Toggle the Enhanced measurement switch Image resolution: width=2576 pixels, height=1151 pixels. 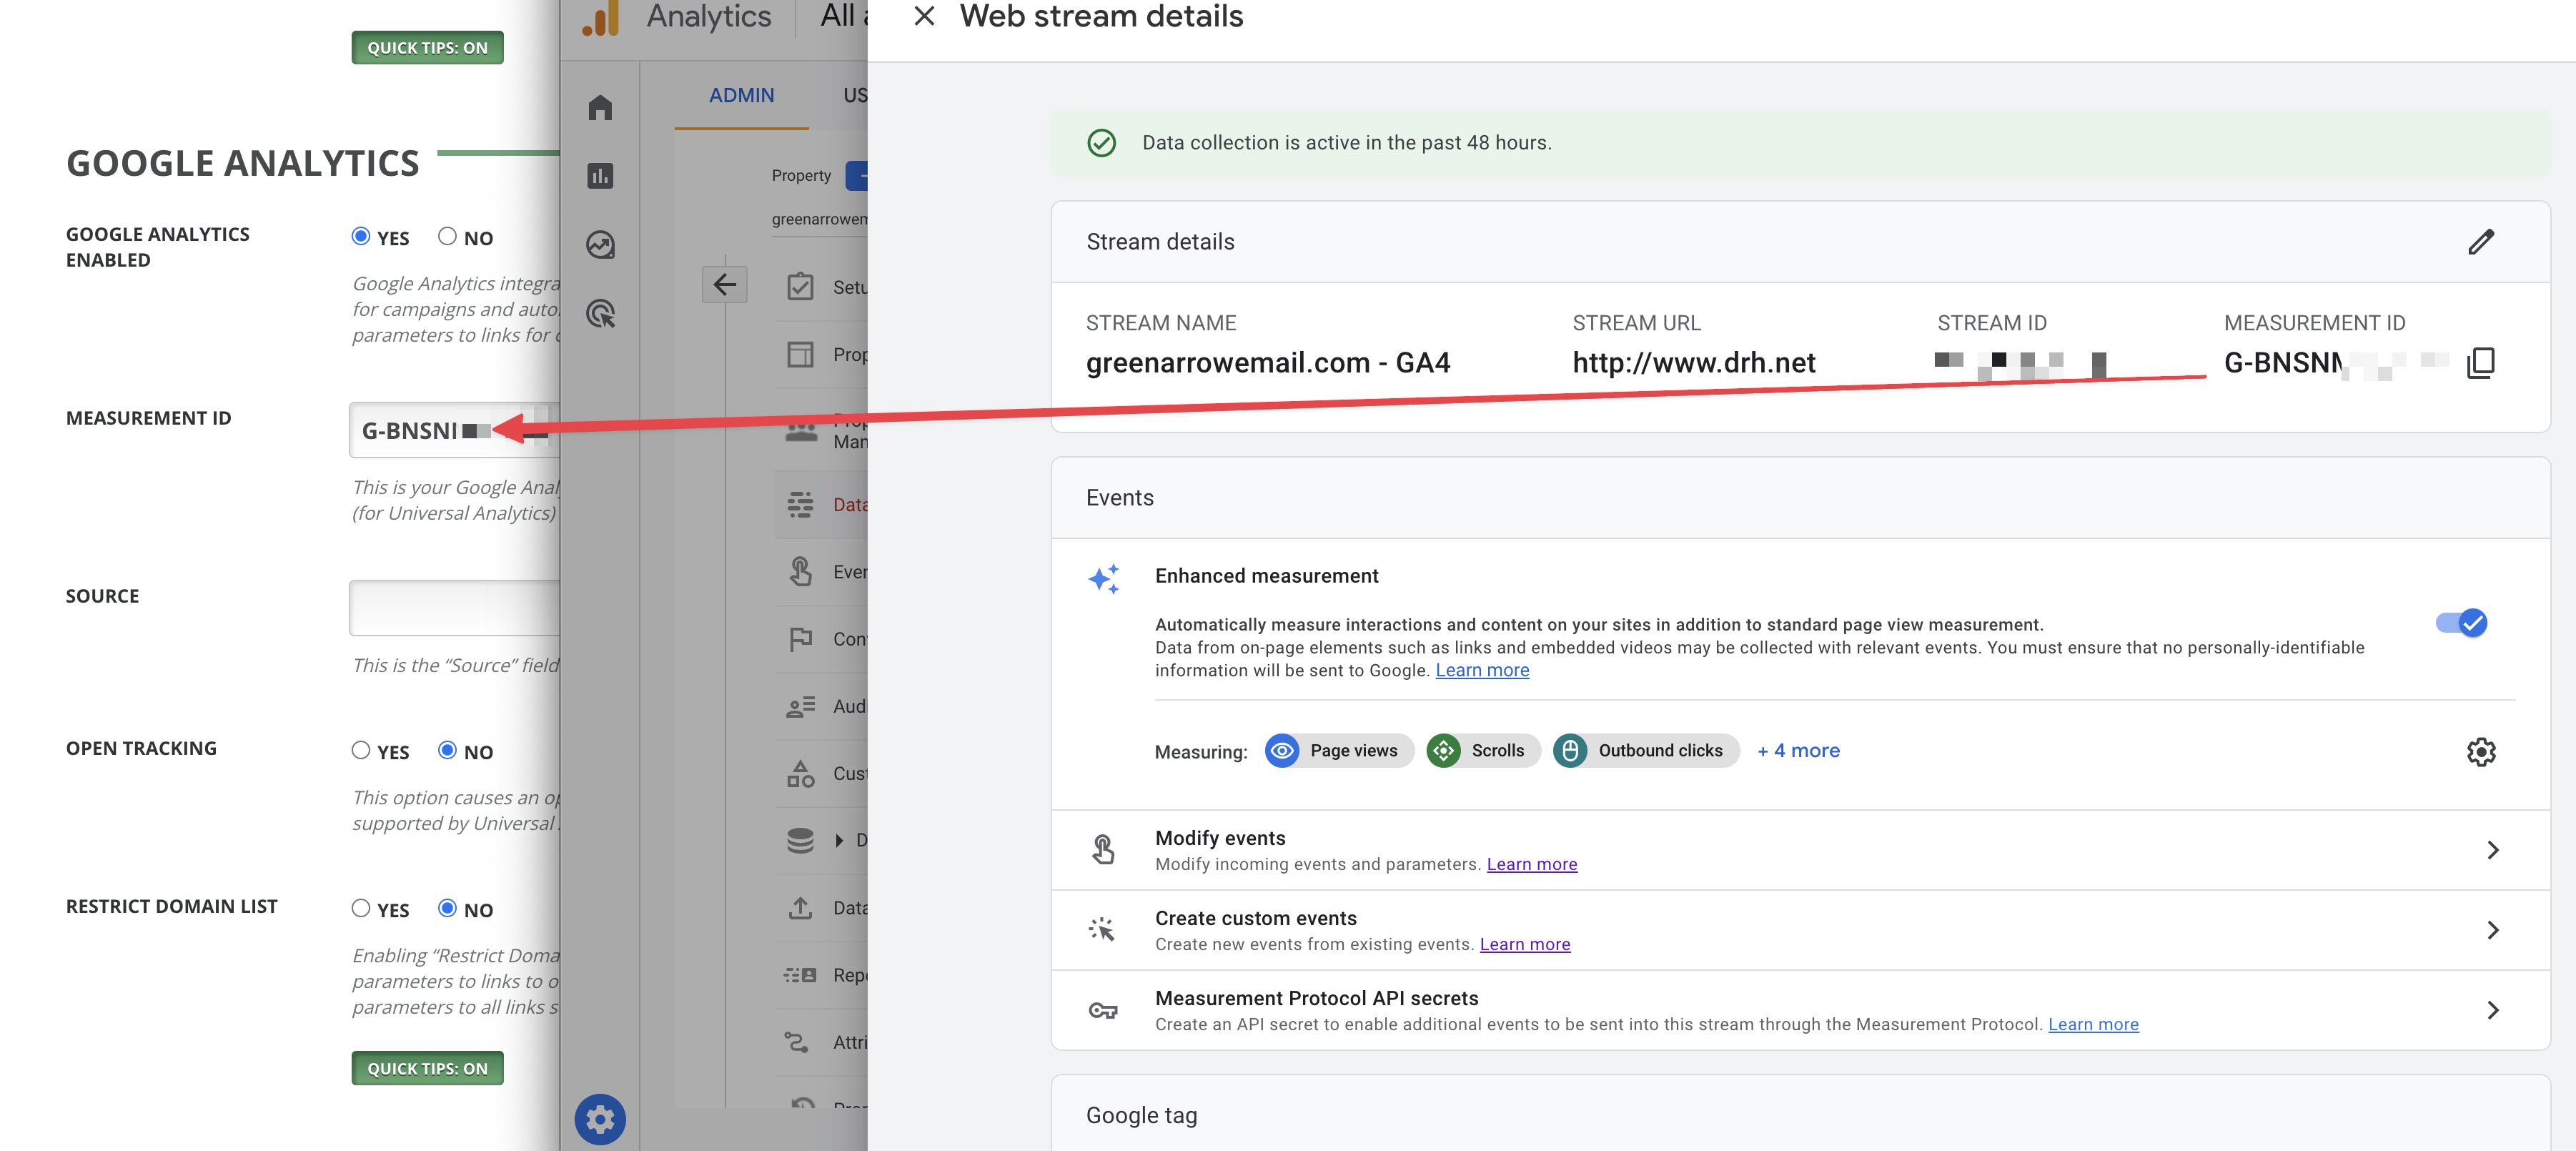tap(2461, 623)
